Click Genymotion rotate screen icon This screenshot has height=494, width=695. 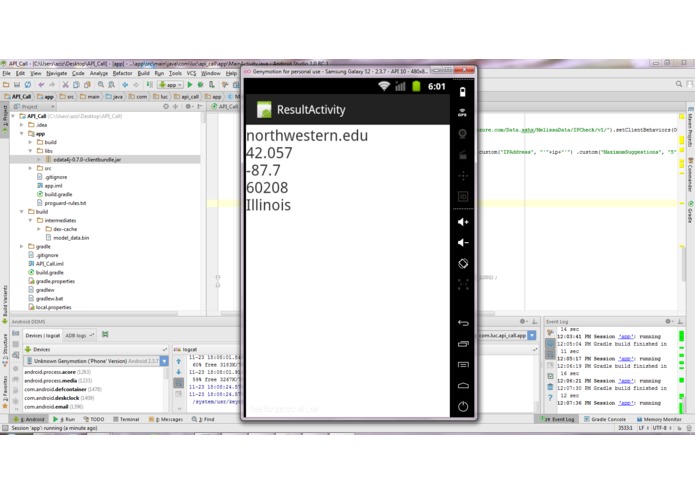click(463, 264)
